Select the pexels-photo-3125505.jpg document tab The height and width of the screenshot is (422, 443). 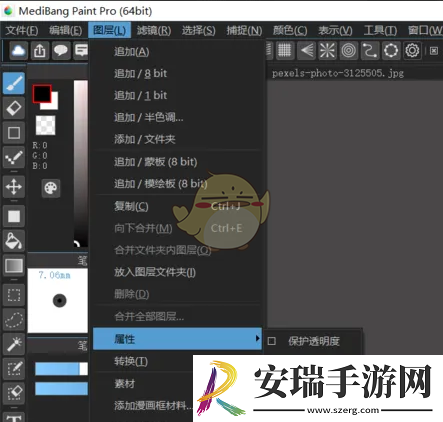(338, 73)
